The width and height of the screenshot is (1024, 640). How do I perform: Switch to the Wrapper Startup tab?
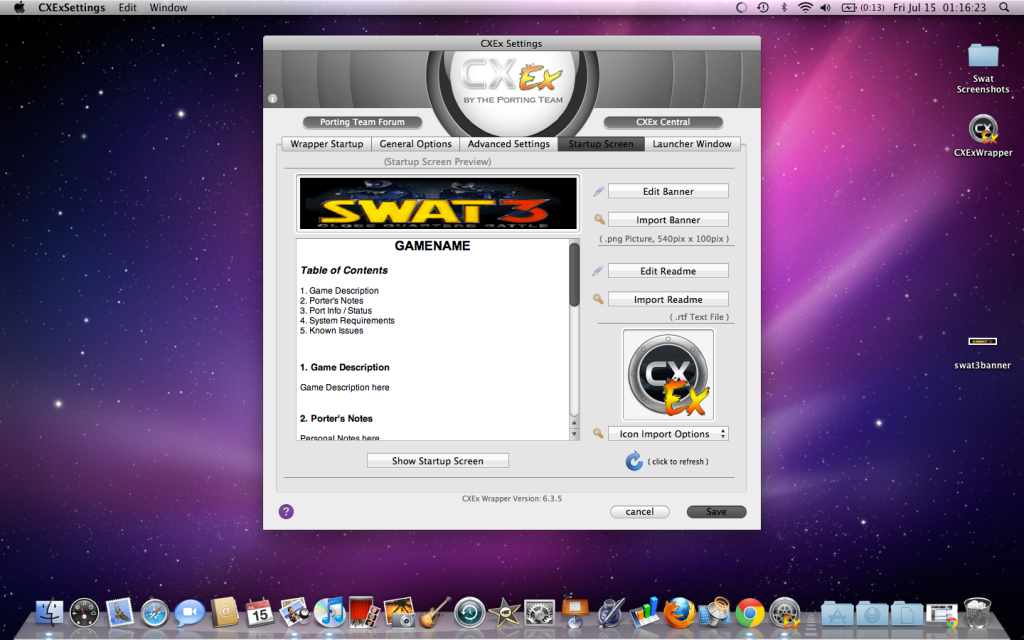click(327, 144)
